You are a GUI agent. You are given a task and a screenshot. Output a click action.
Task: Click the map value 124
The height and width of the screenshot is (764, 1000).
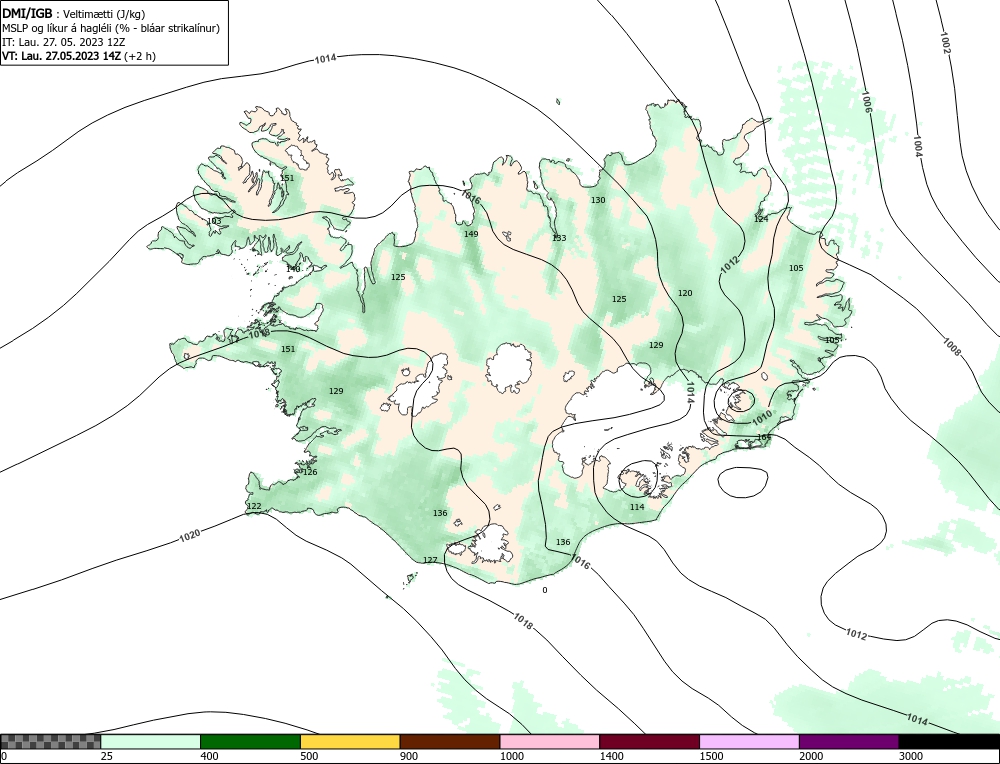pos(761,219)
